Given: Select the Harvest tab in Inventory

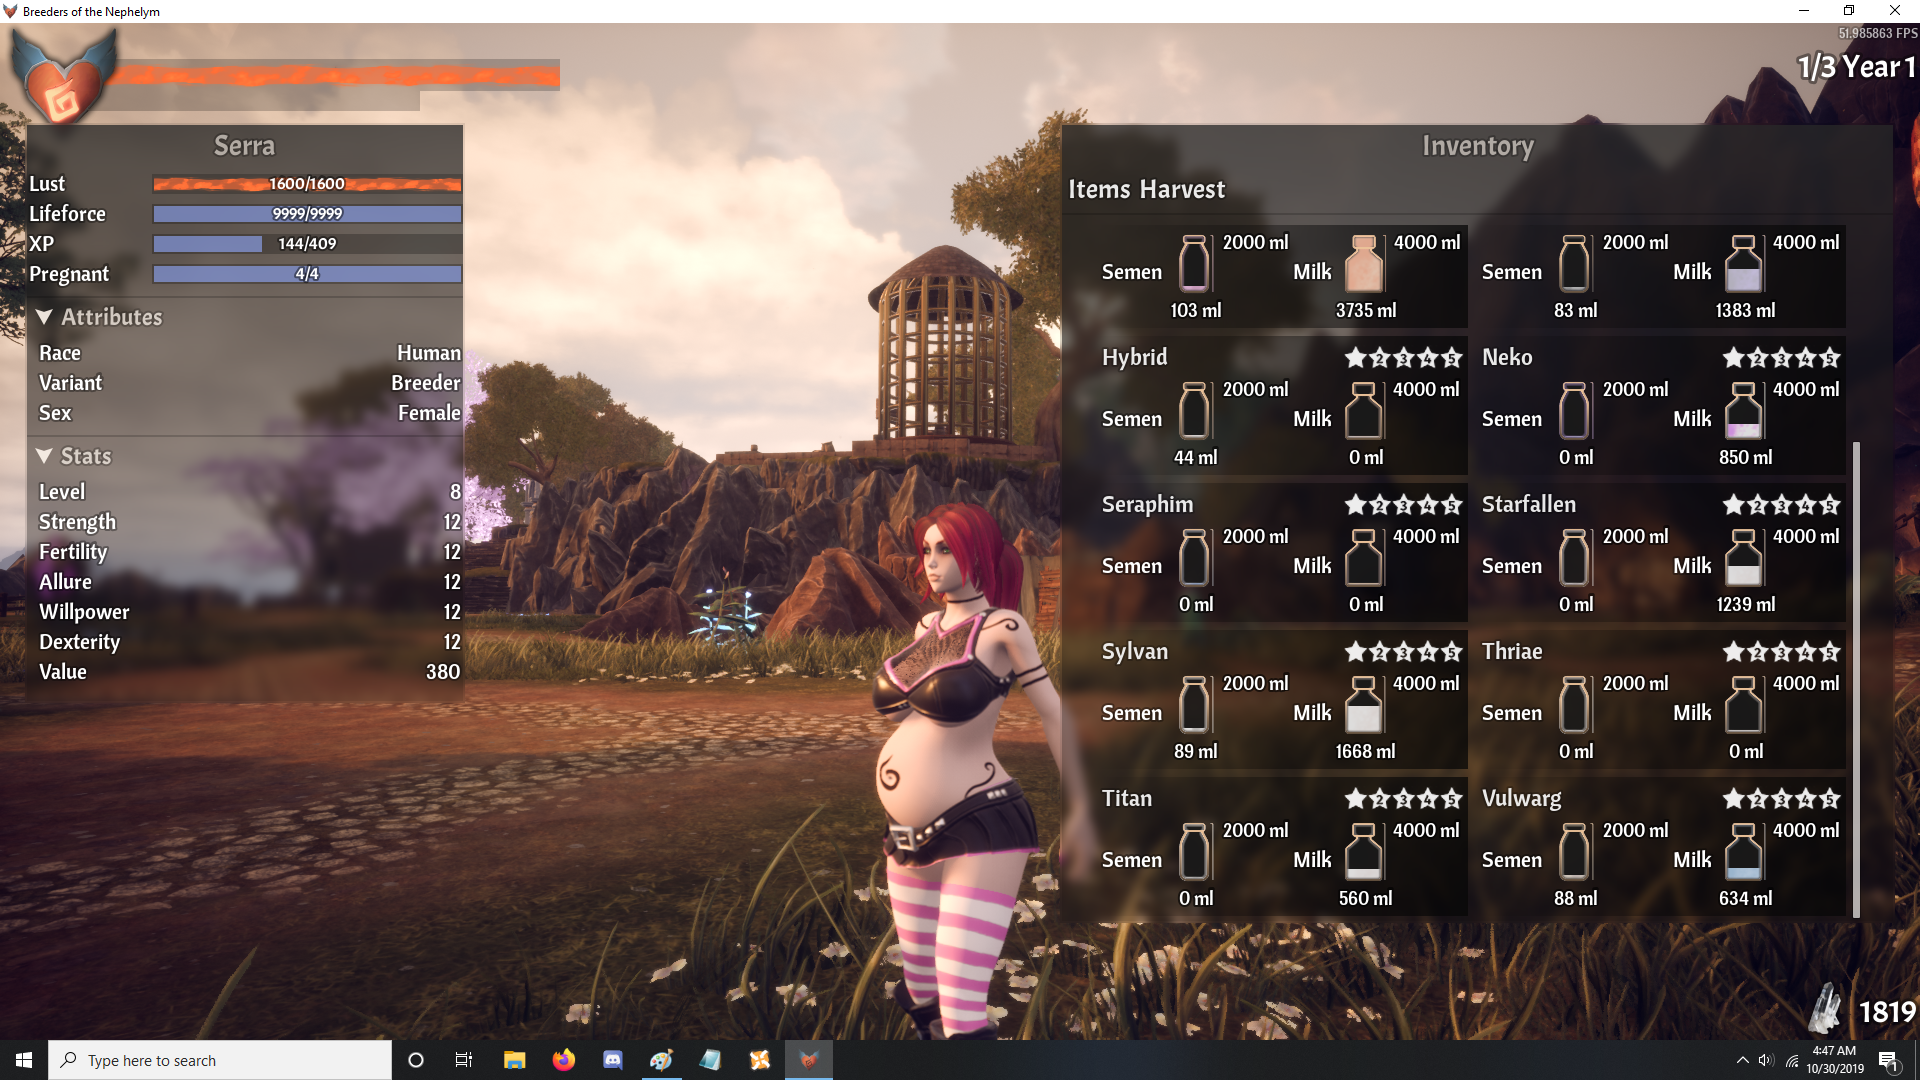Looking at the screenshot, I should (x=1183, y=189).
